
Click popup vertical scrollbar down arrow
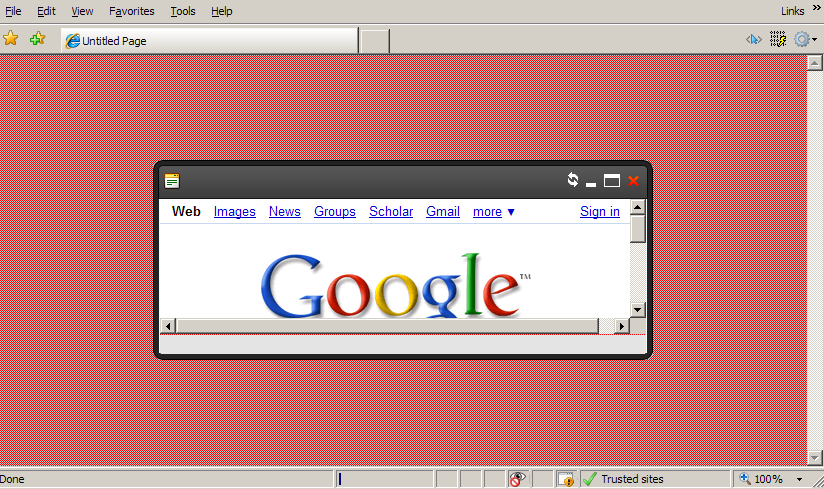[x=637, y=310]
